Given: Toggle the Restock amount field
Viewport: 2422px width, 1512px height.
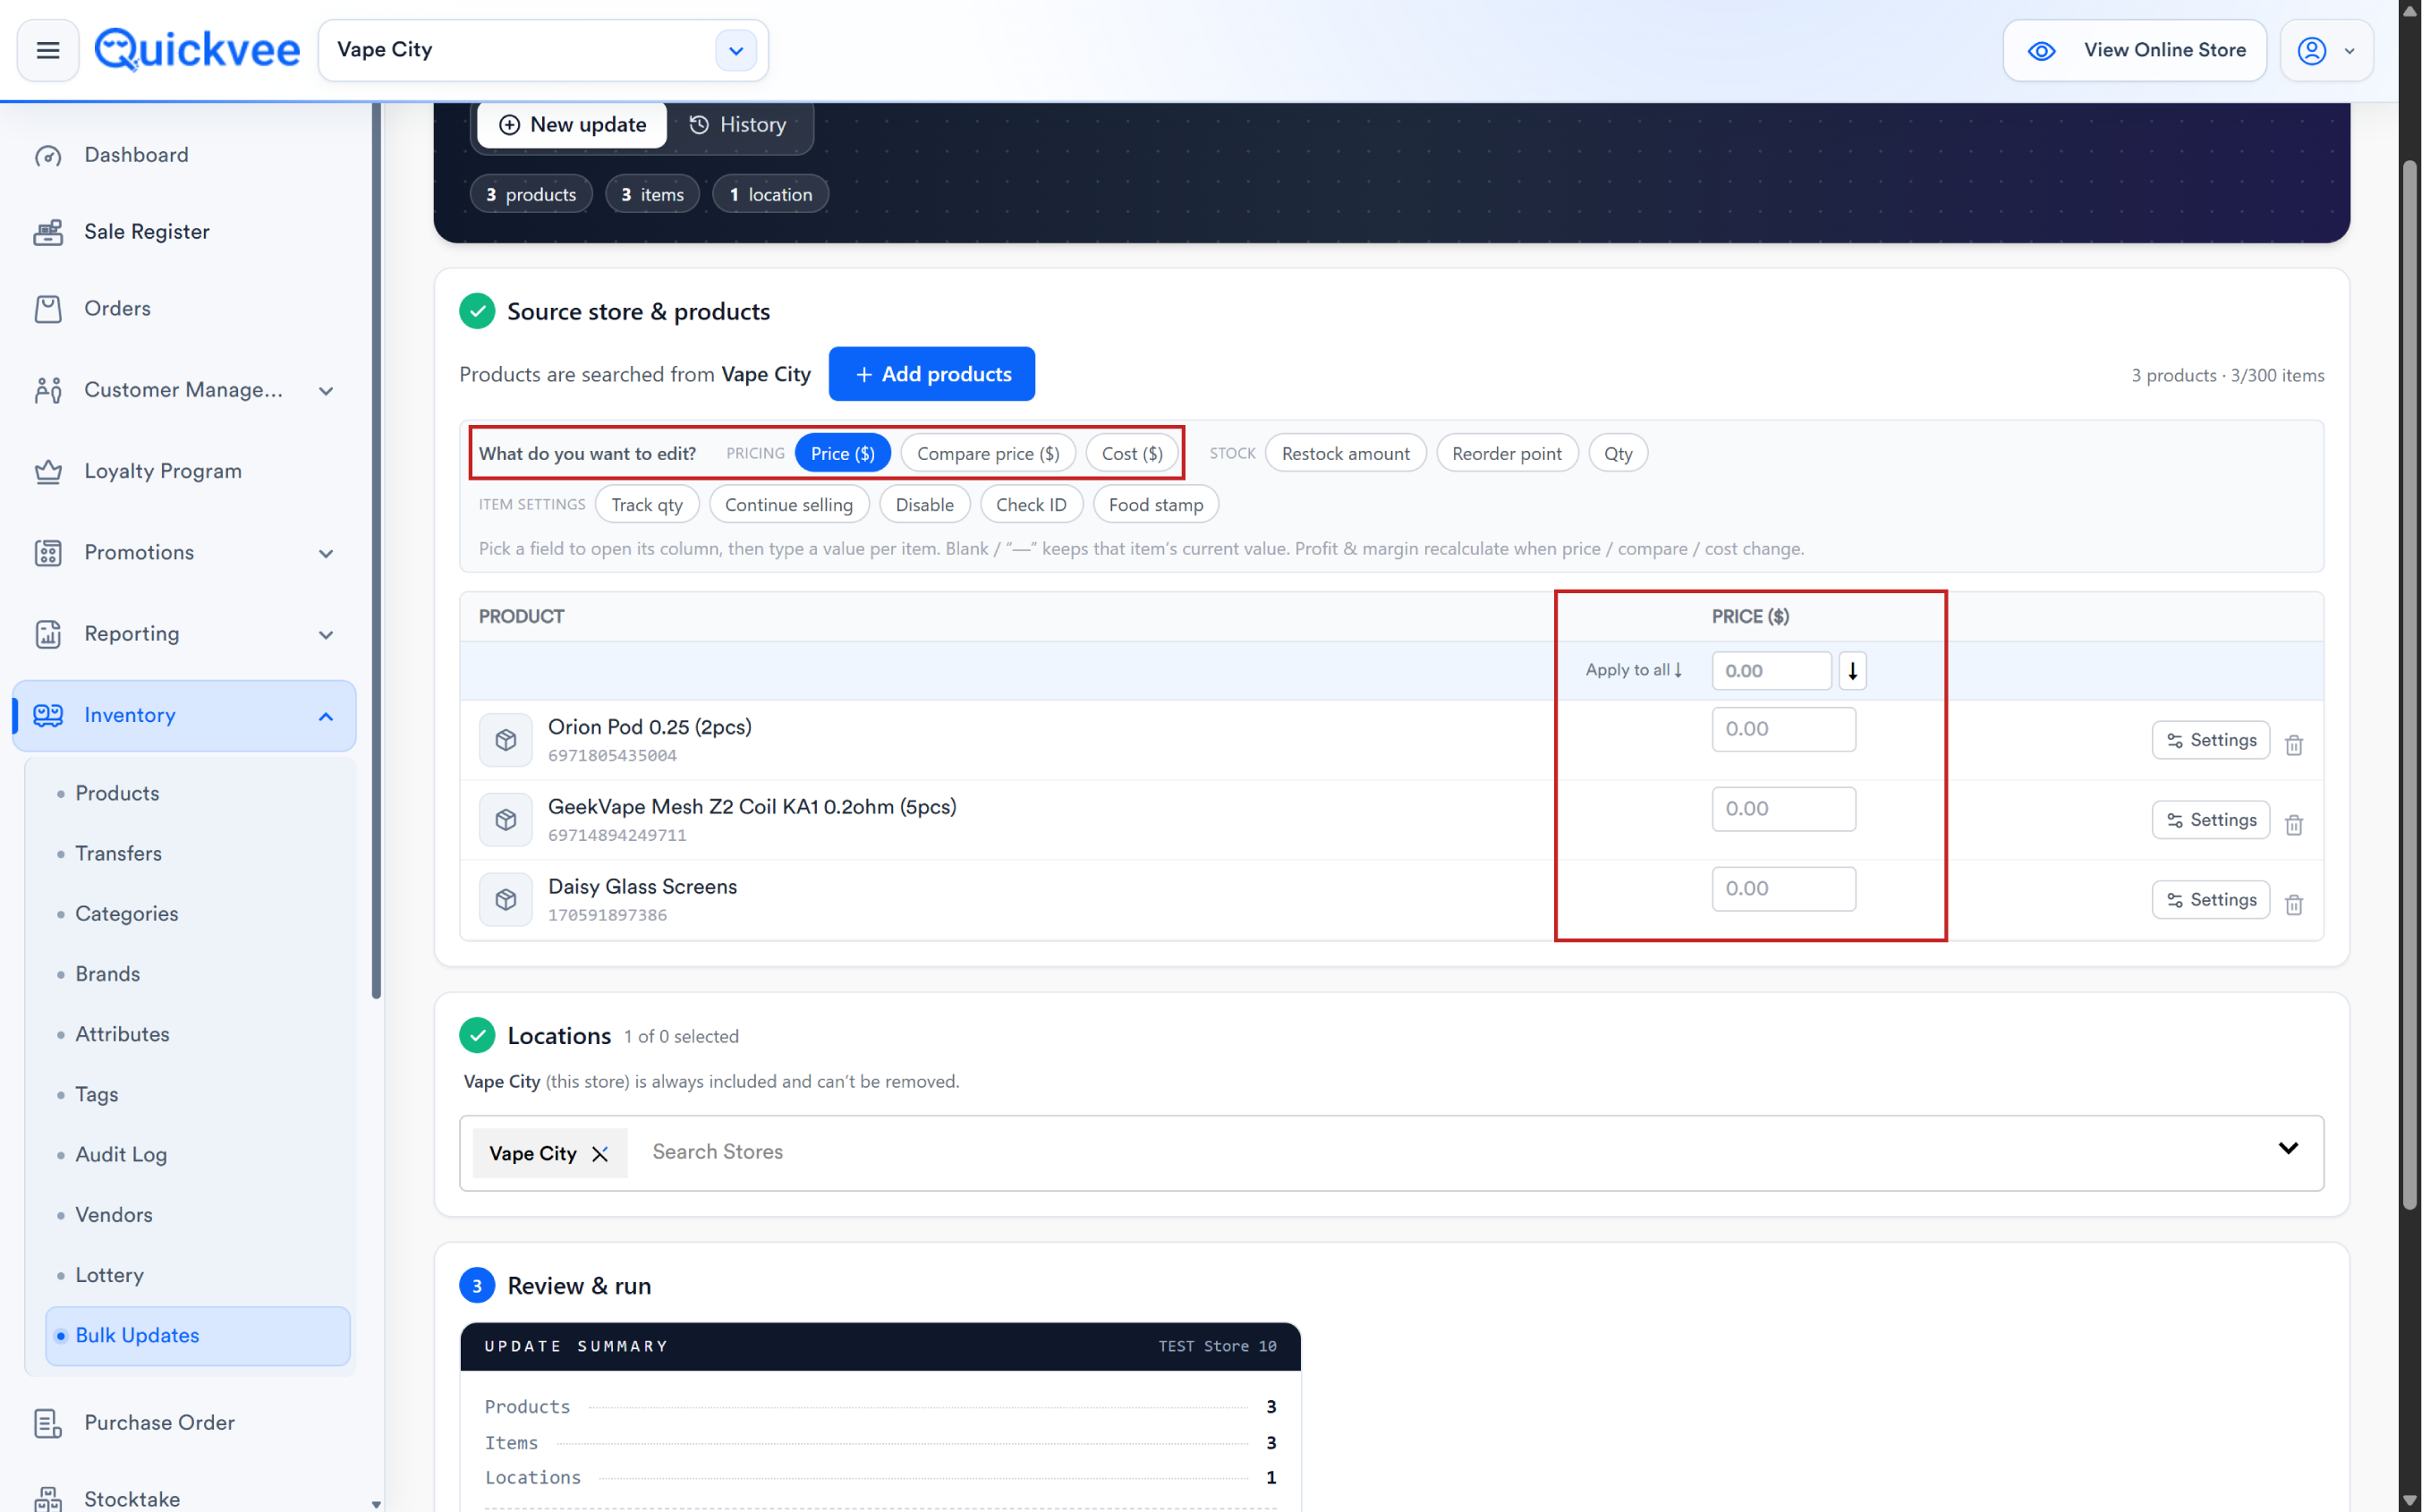Looking at the screenshot, I should (x=1346, y=454).
